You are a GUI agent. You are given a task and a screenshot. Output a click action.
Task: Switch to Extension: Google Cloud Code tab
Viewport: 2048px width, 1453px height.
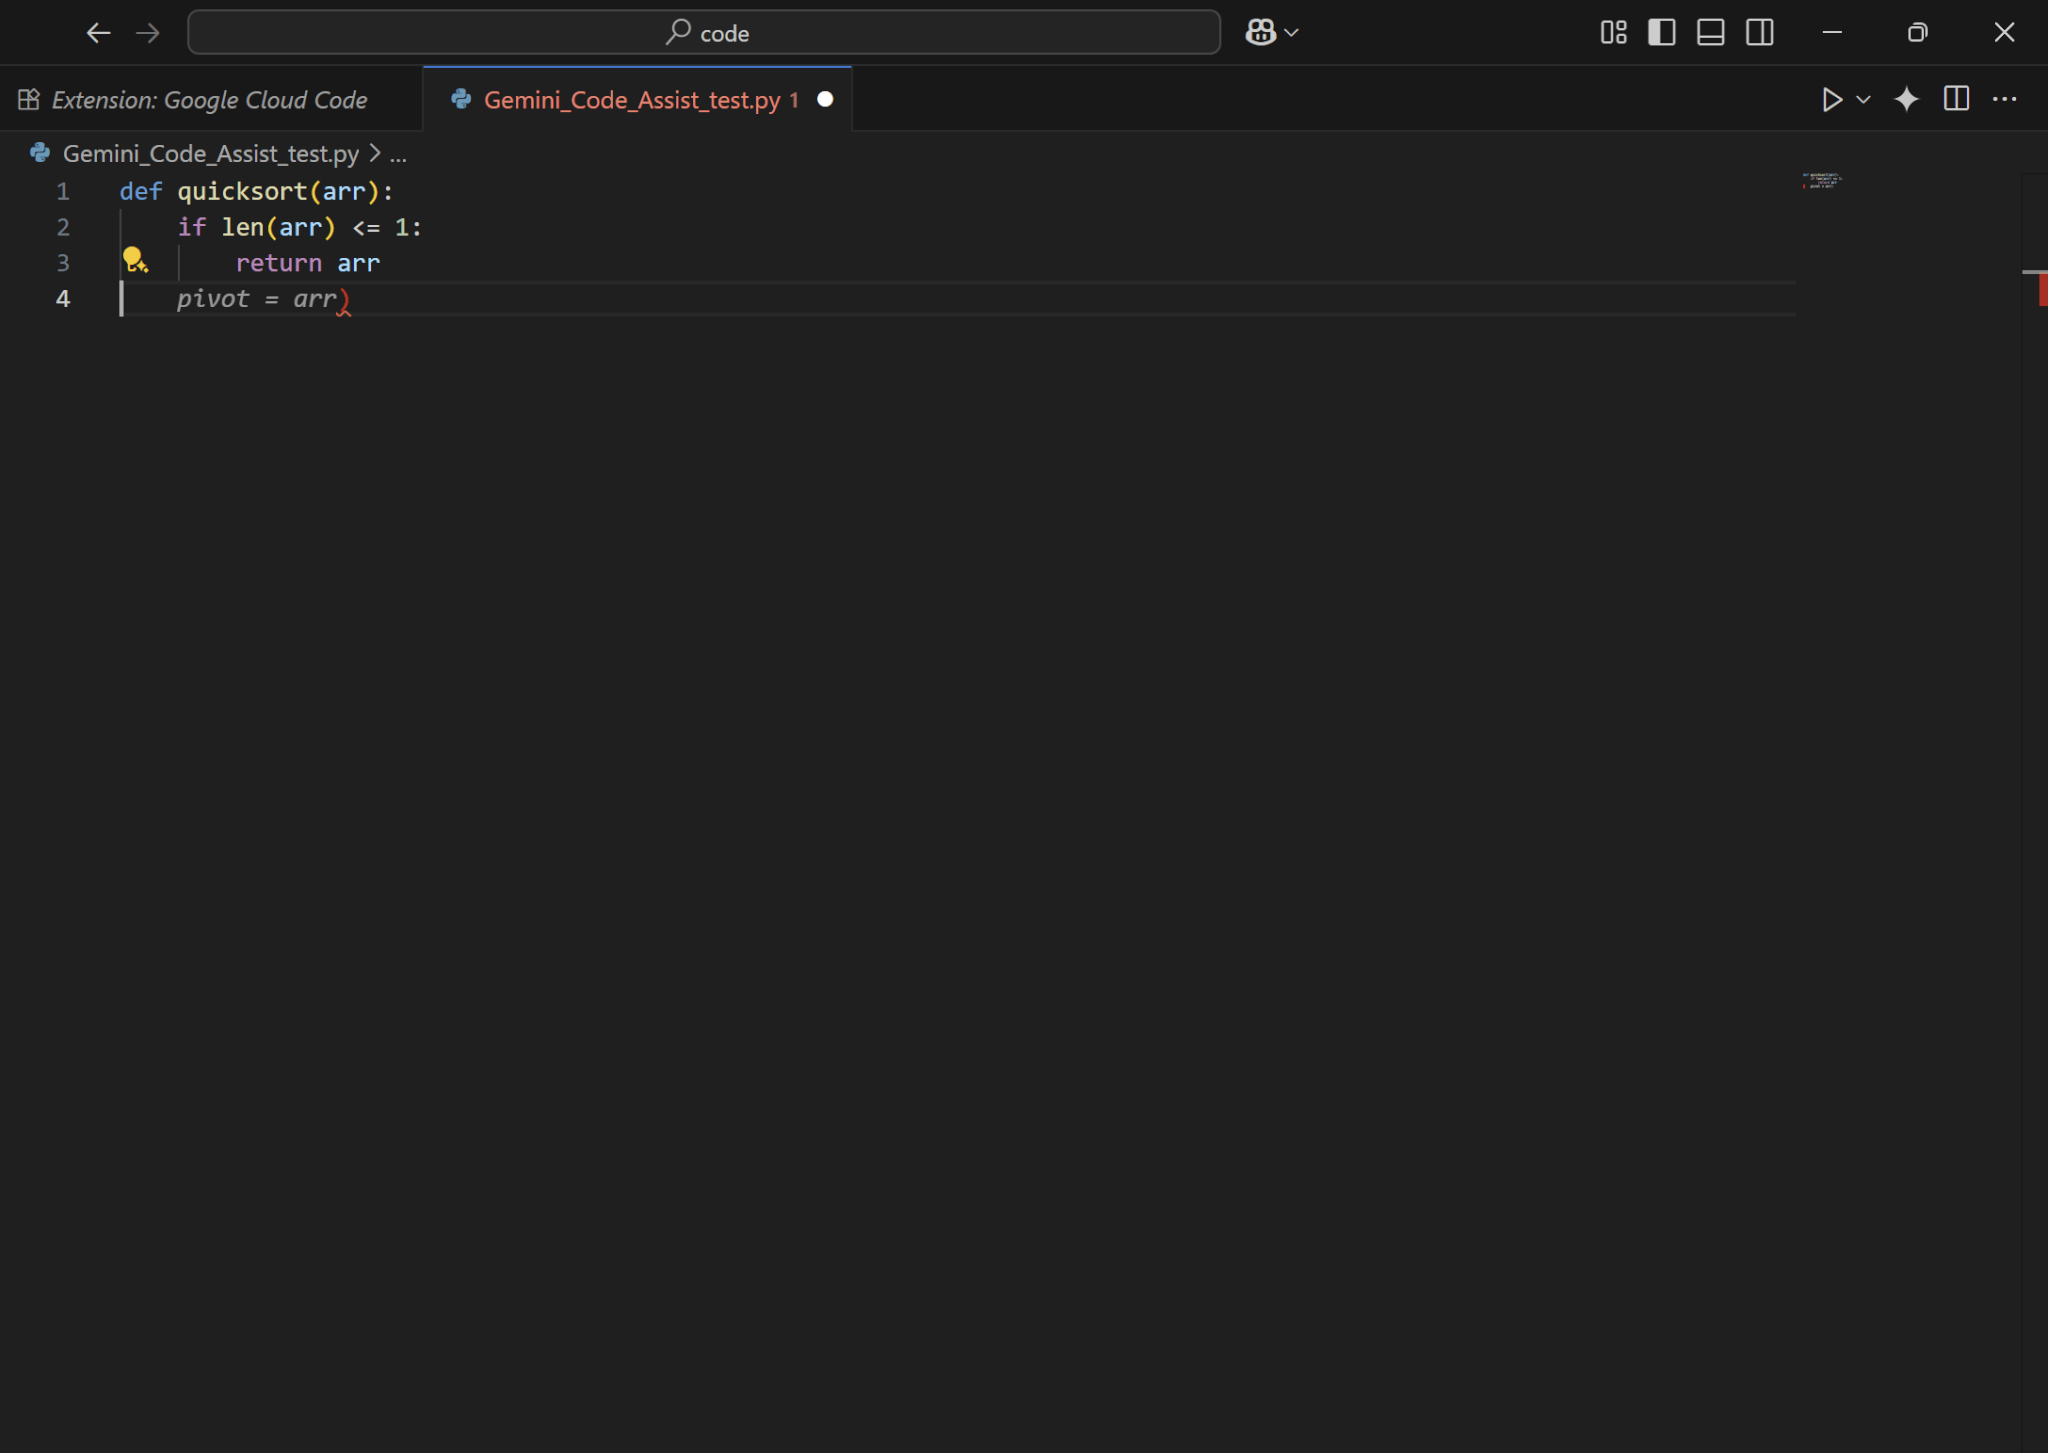point(209,100)
